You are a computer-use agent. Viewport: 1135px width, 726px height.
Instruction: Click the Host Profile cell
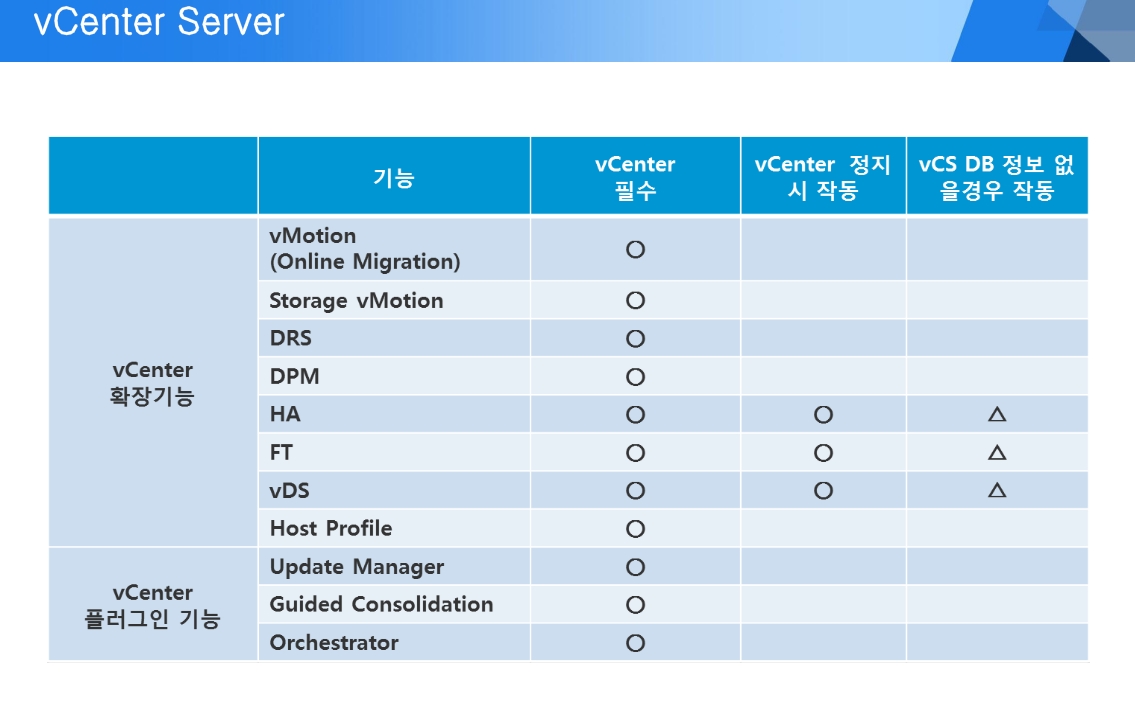click(394, 528)
